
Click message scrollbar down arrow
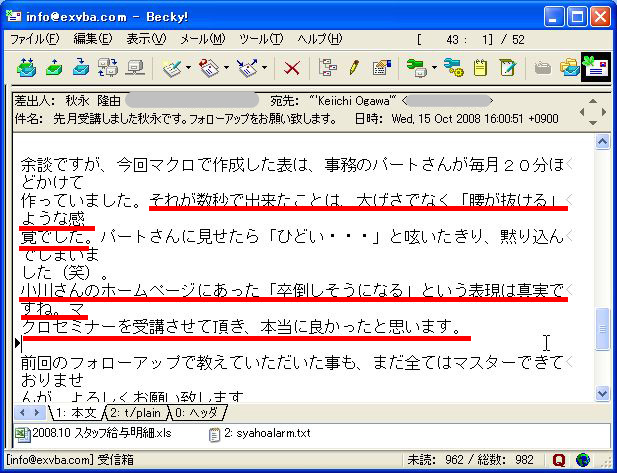[x=602, y=393]
